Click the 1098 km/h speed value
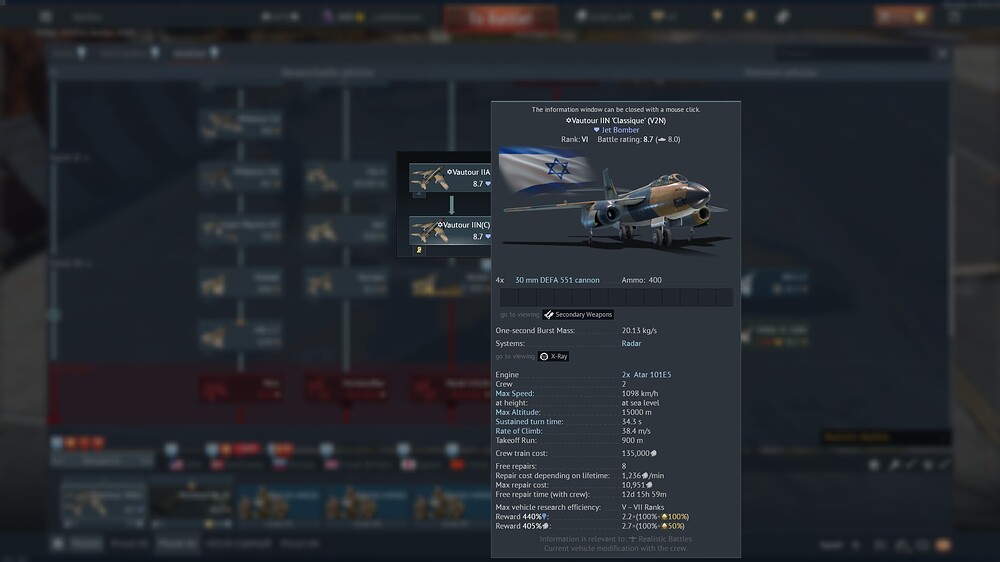 (640, 394)
